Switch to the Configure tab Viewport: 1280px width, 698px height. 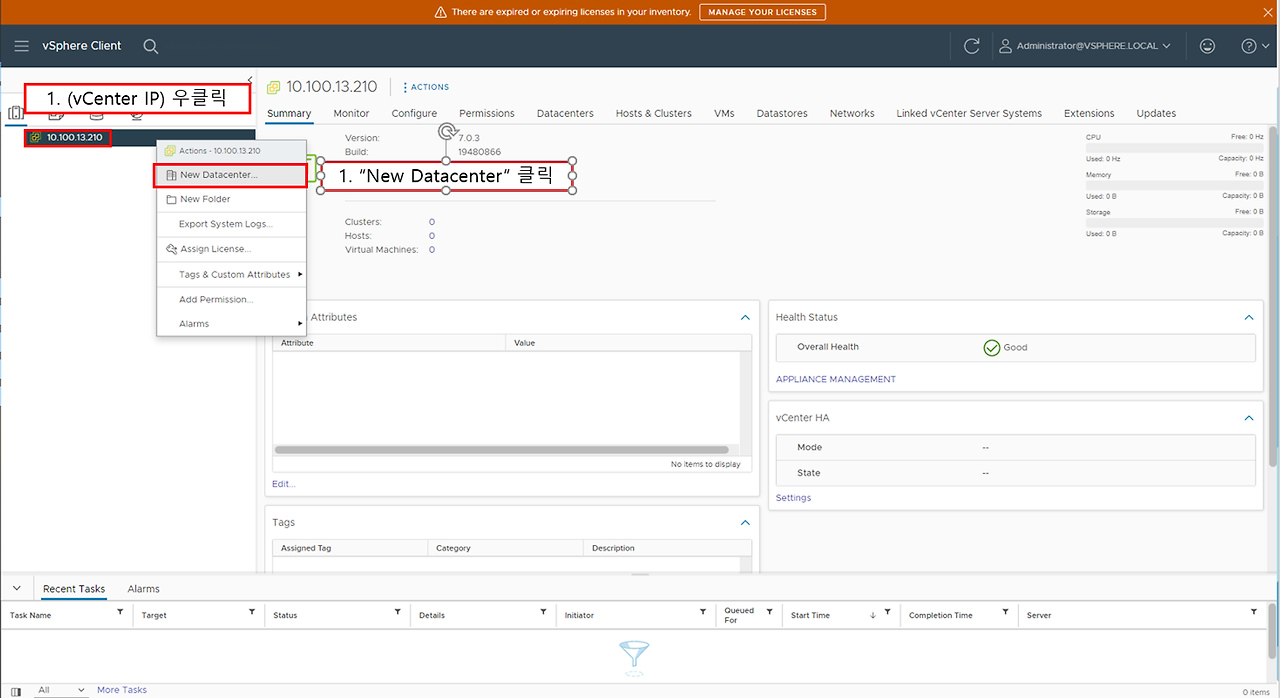(414, 113)
